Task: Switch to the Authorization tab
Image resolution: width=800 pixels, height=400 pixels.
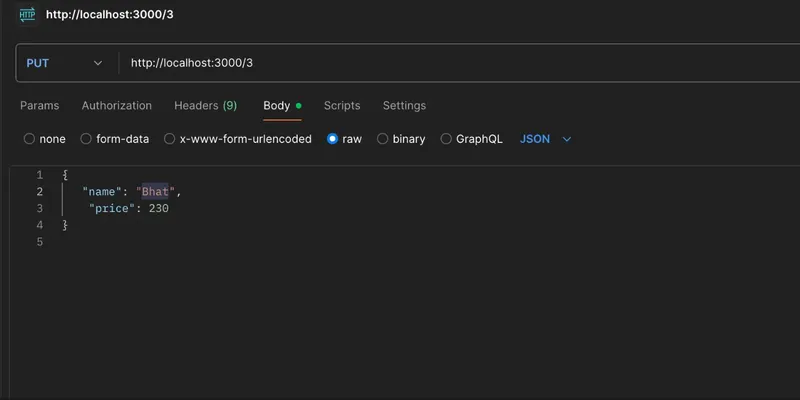Action: 117,106
